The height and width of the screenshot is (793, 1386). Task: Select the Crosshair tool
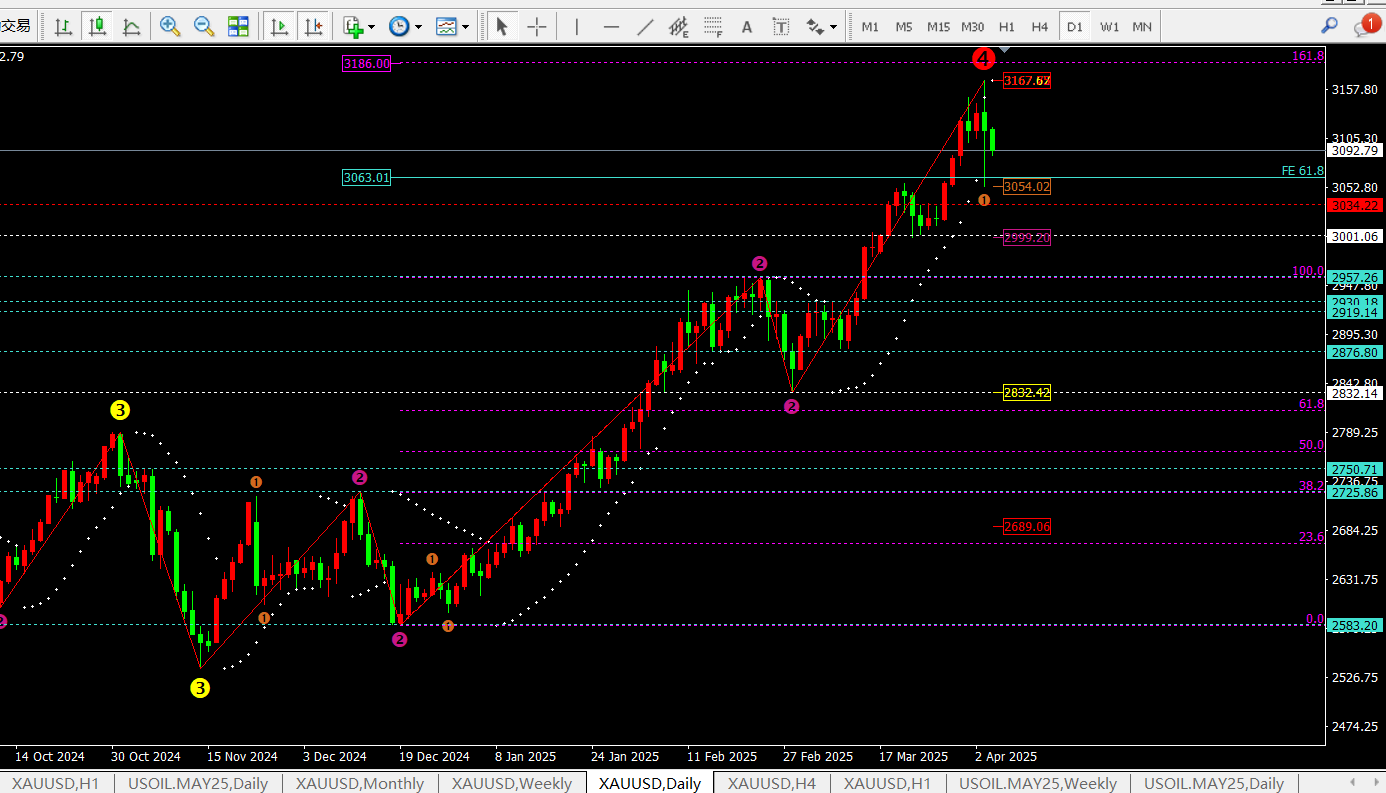[x=537, y=27]
